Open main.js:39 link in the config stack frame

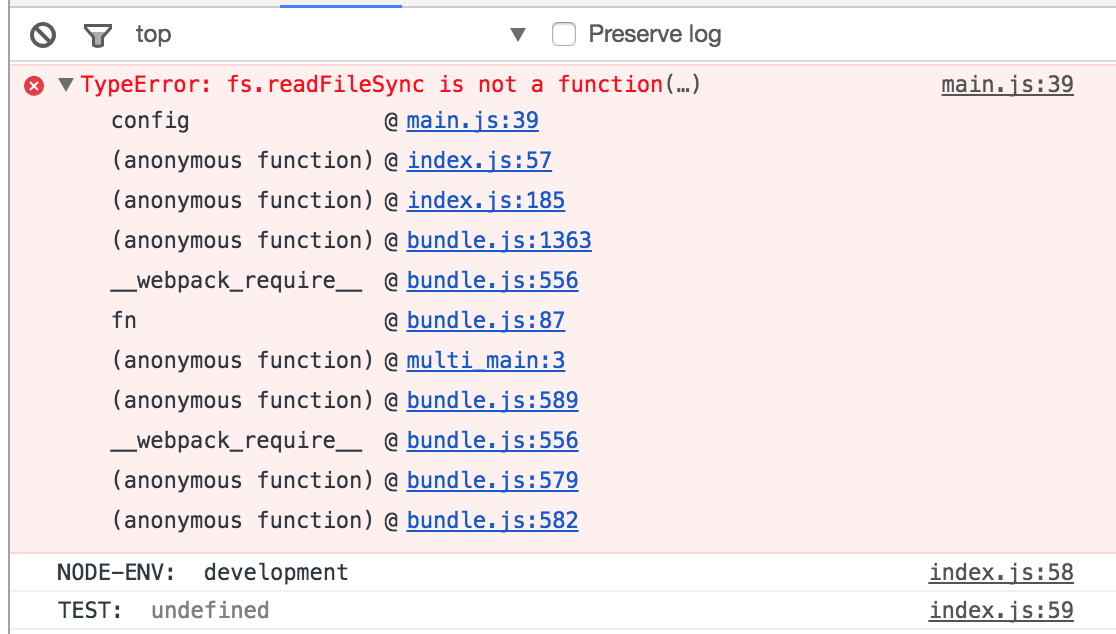(472, 121)
